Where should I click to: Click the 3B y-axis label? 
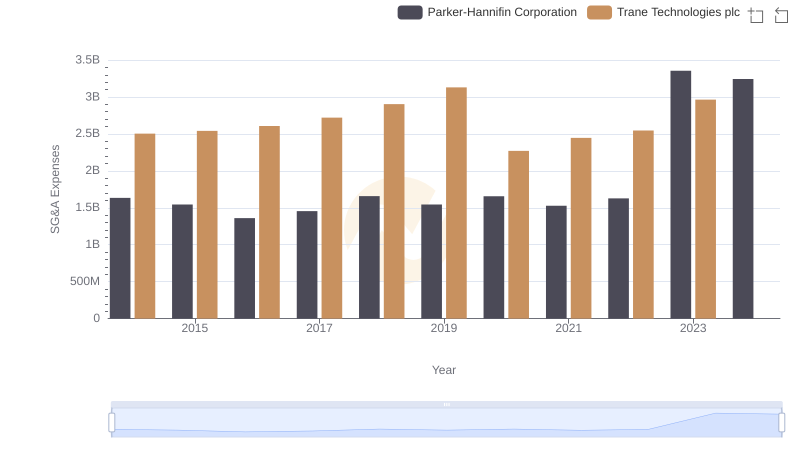(x=93, y=97)
